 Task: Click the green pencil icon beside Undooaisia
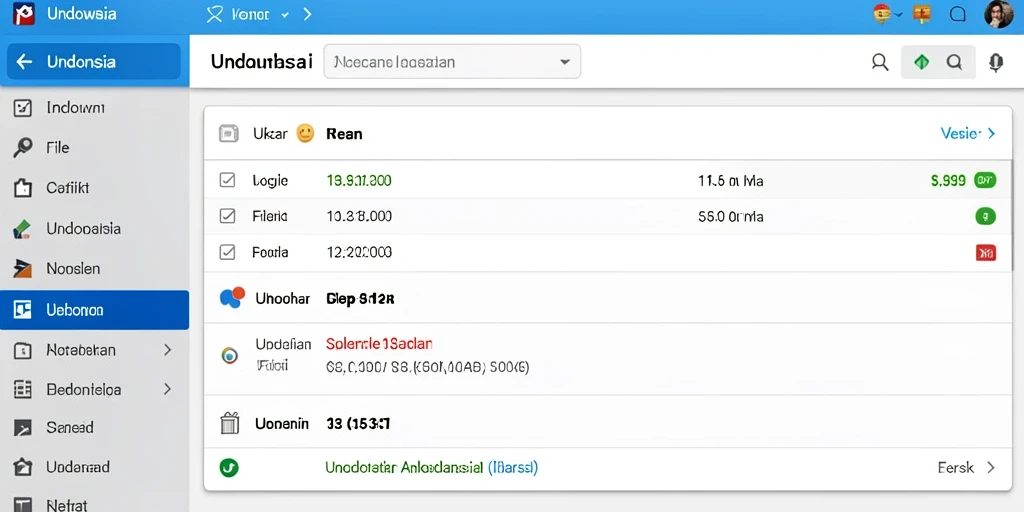click(x=22, y=229)
